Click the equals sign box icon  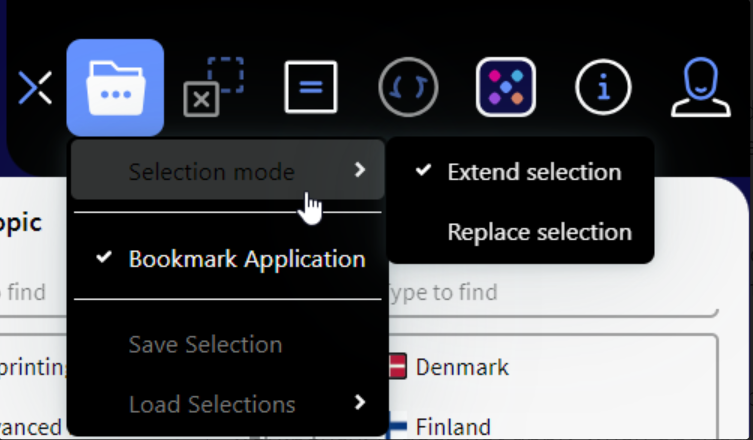311,88
